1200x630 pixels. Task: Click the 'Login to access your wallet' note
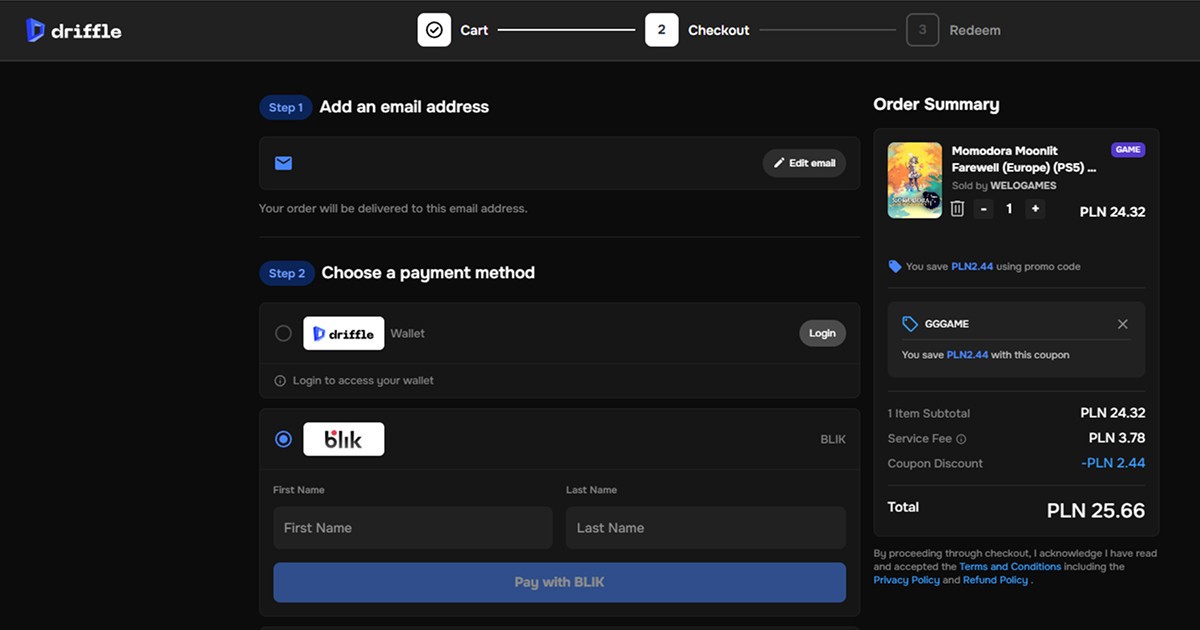click(x=363, y=381)
